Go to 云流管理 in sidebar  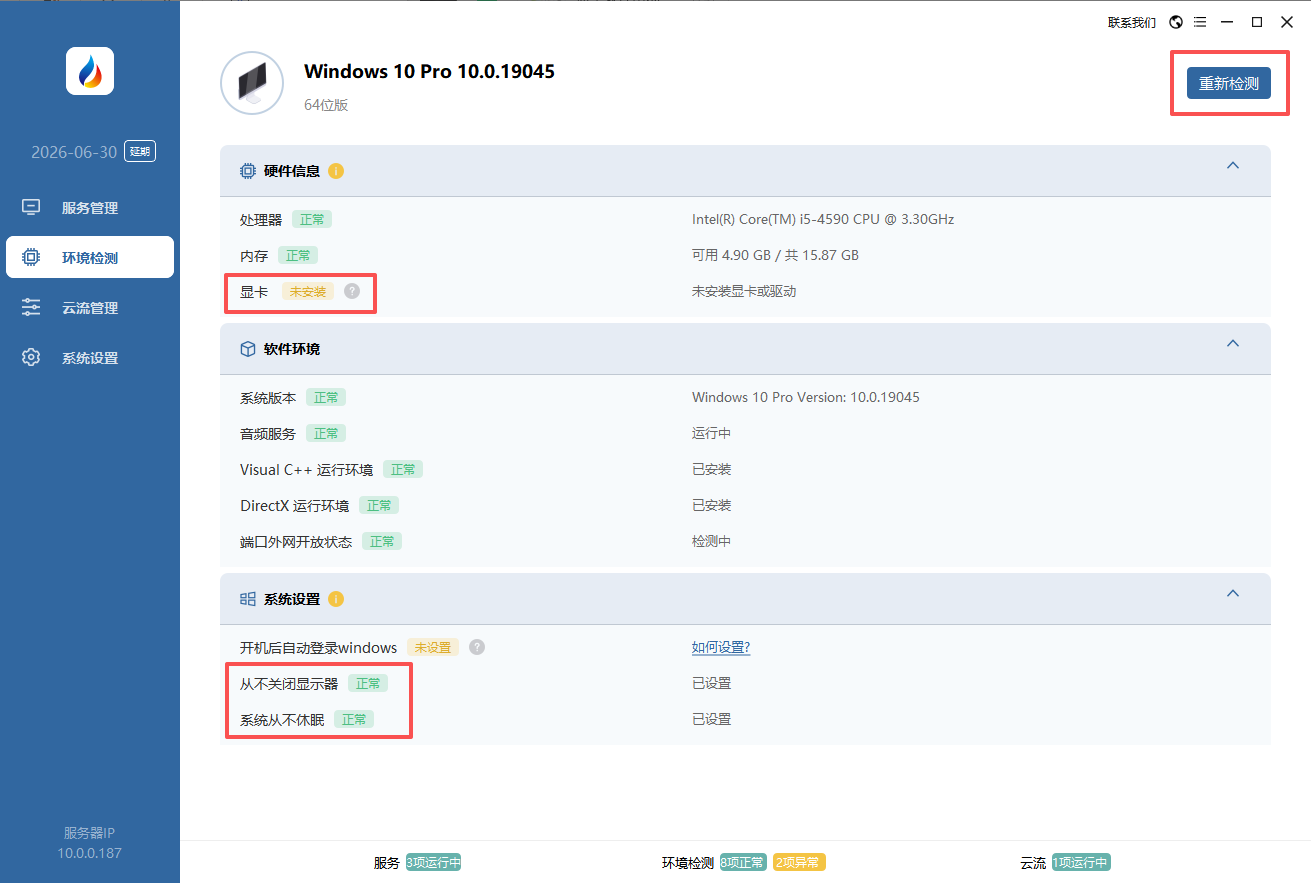point(90,308)
